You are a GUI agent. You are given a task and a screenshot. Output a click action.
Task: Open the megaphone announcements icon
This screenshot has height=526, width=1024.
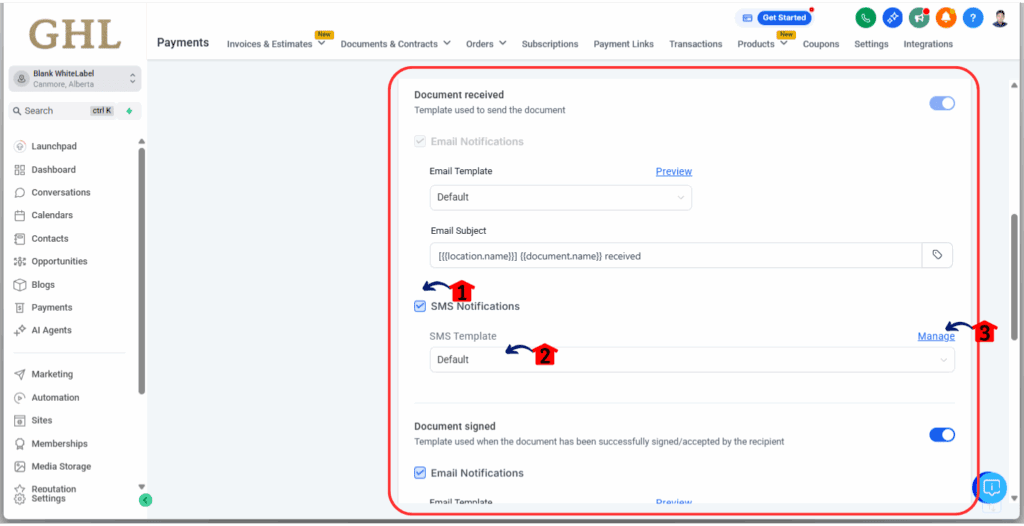[919, 18]
